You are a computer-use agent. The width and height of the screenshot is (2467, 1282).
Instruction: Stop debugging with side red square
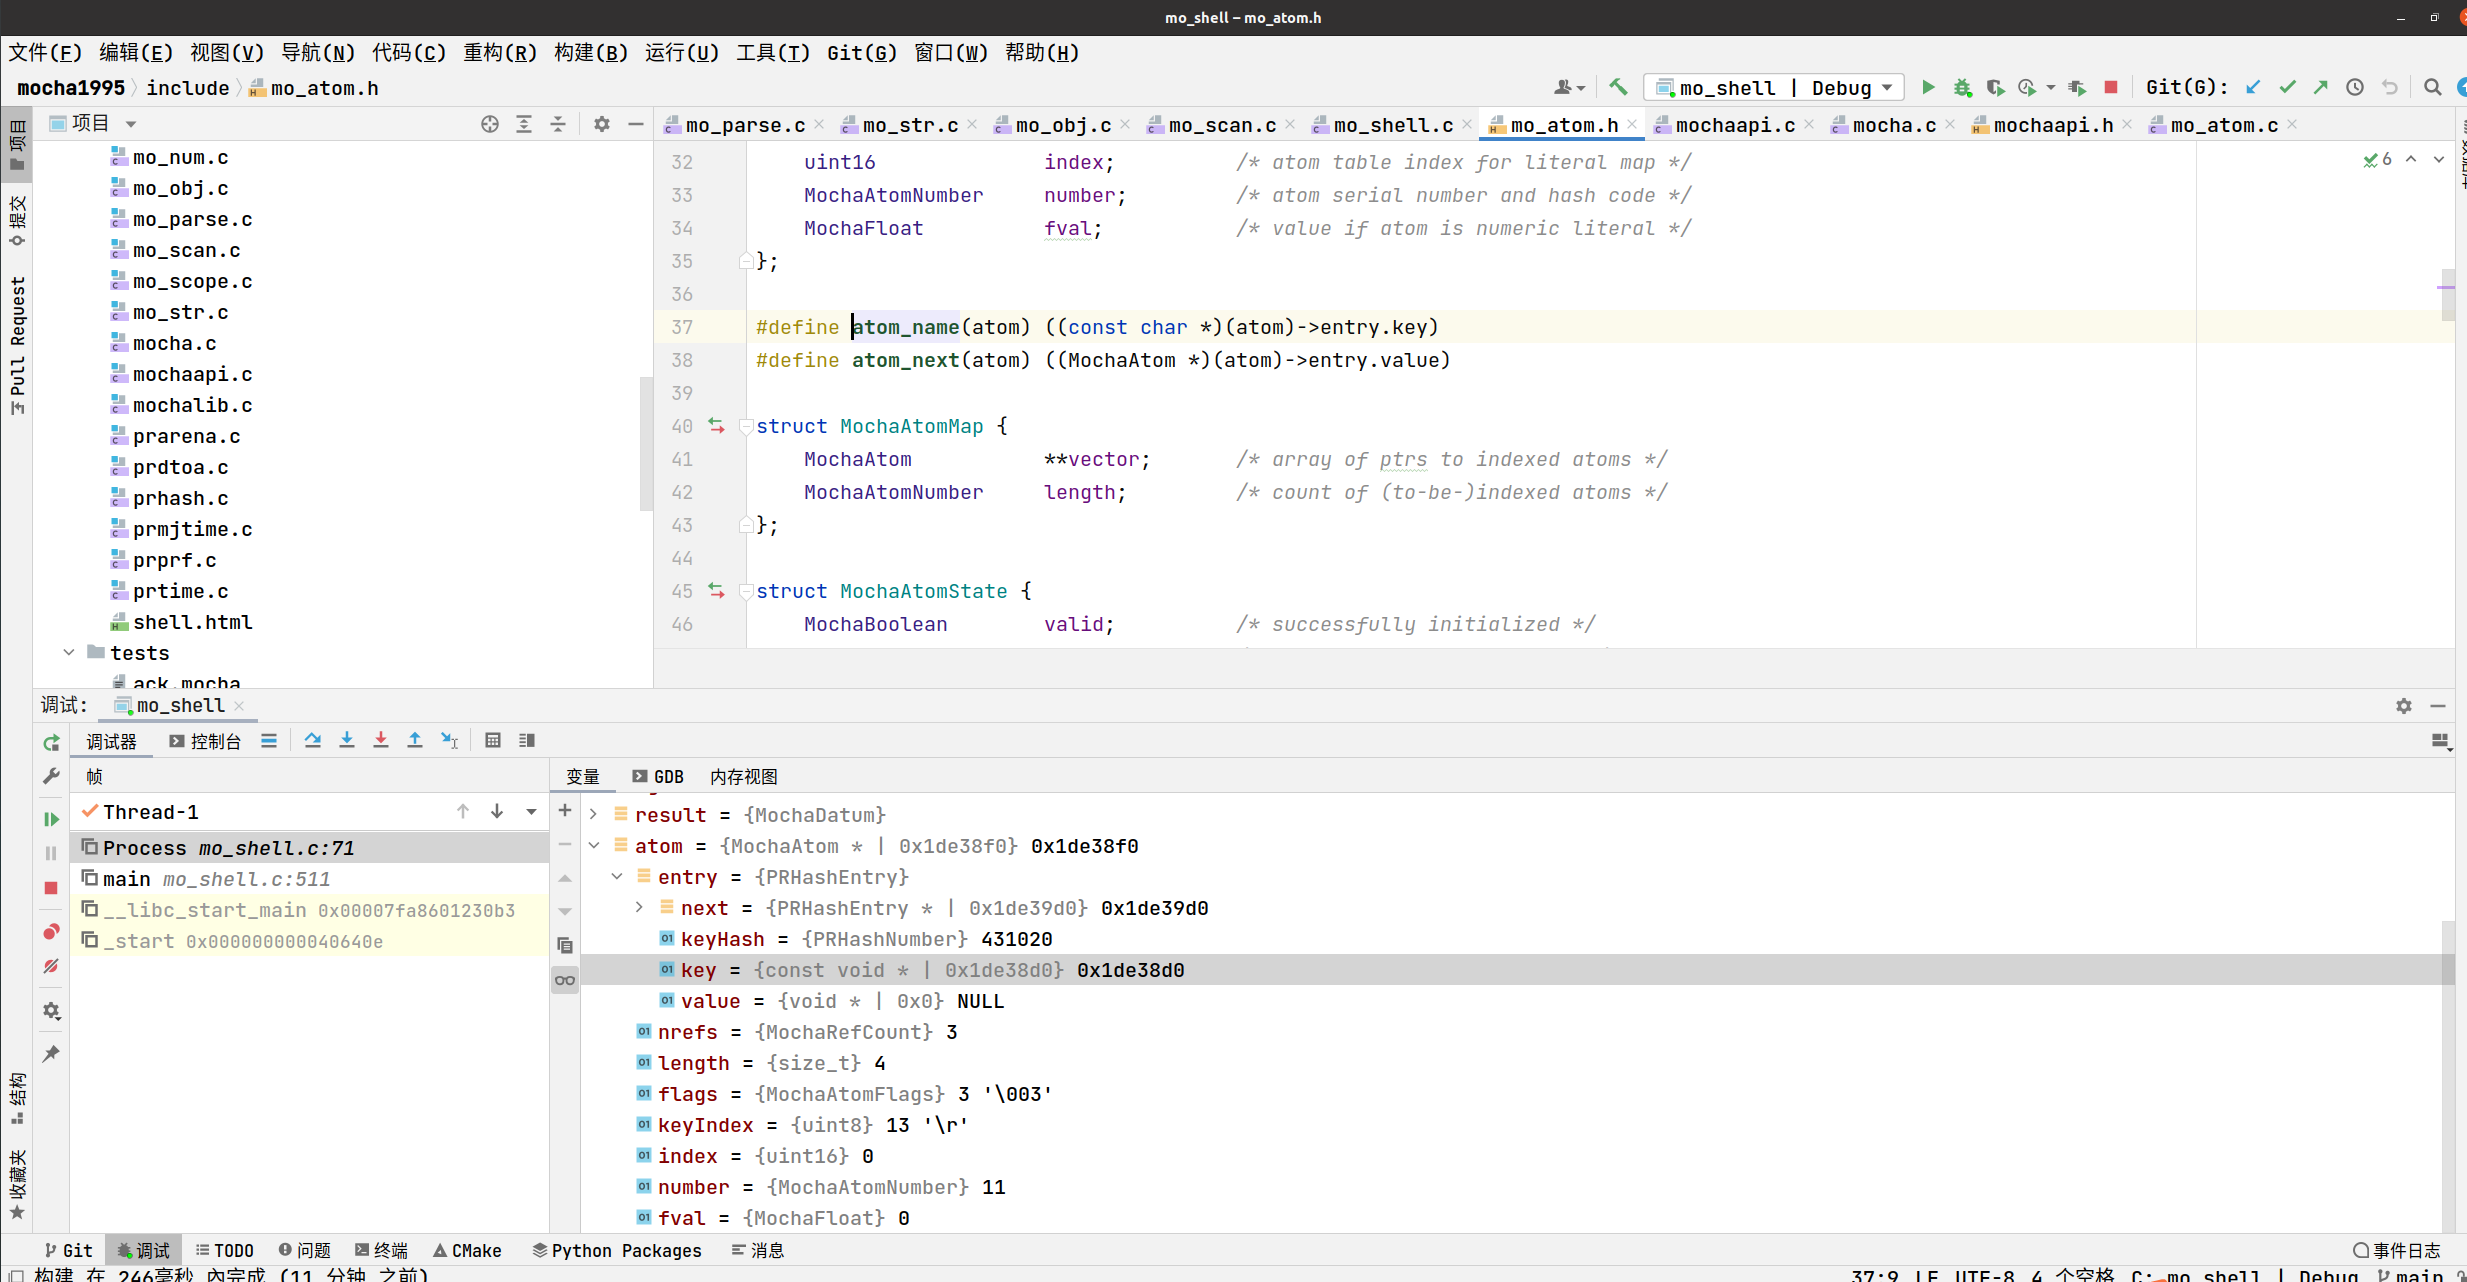click(51, 887)
